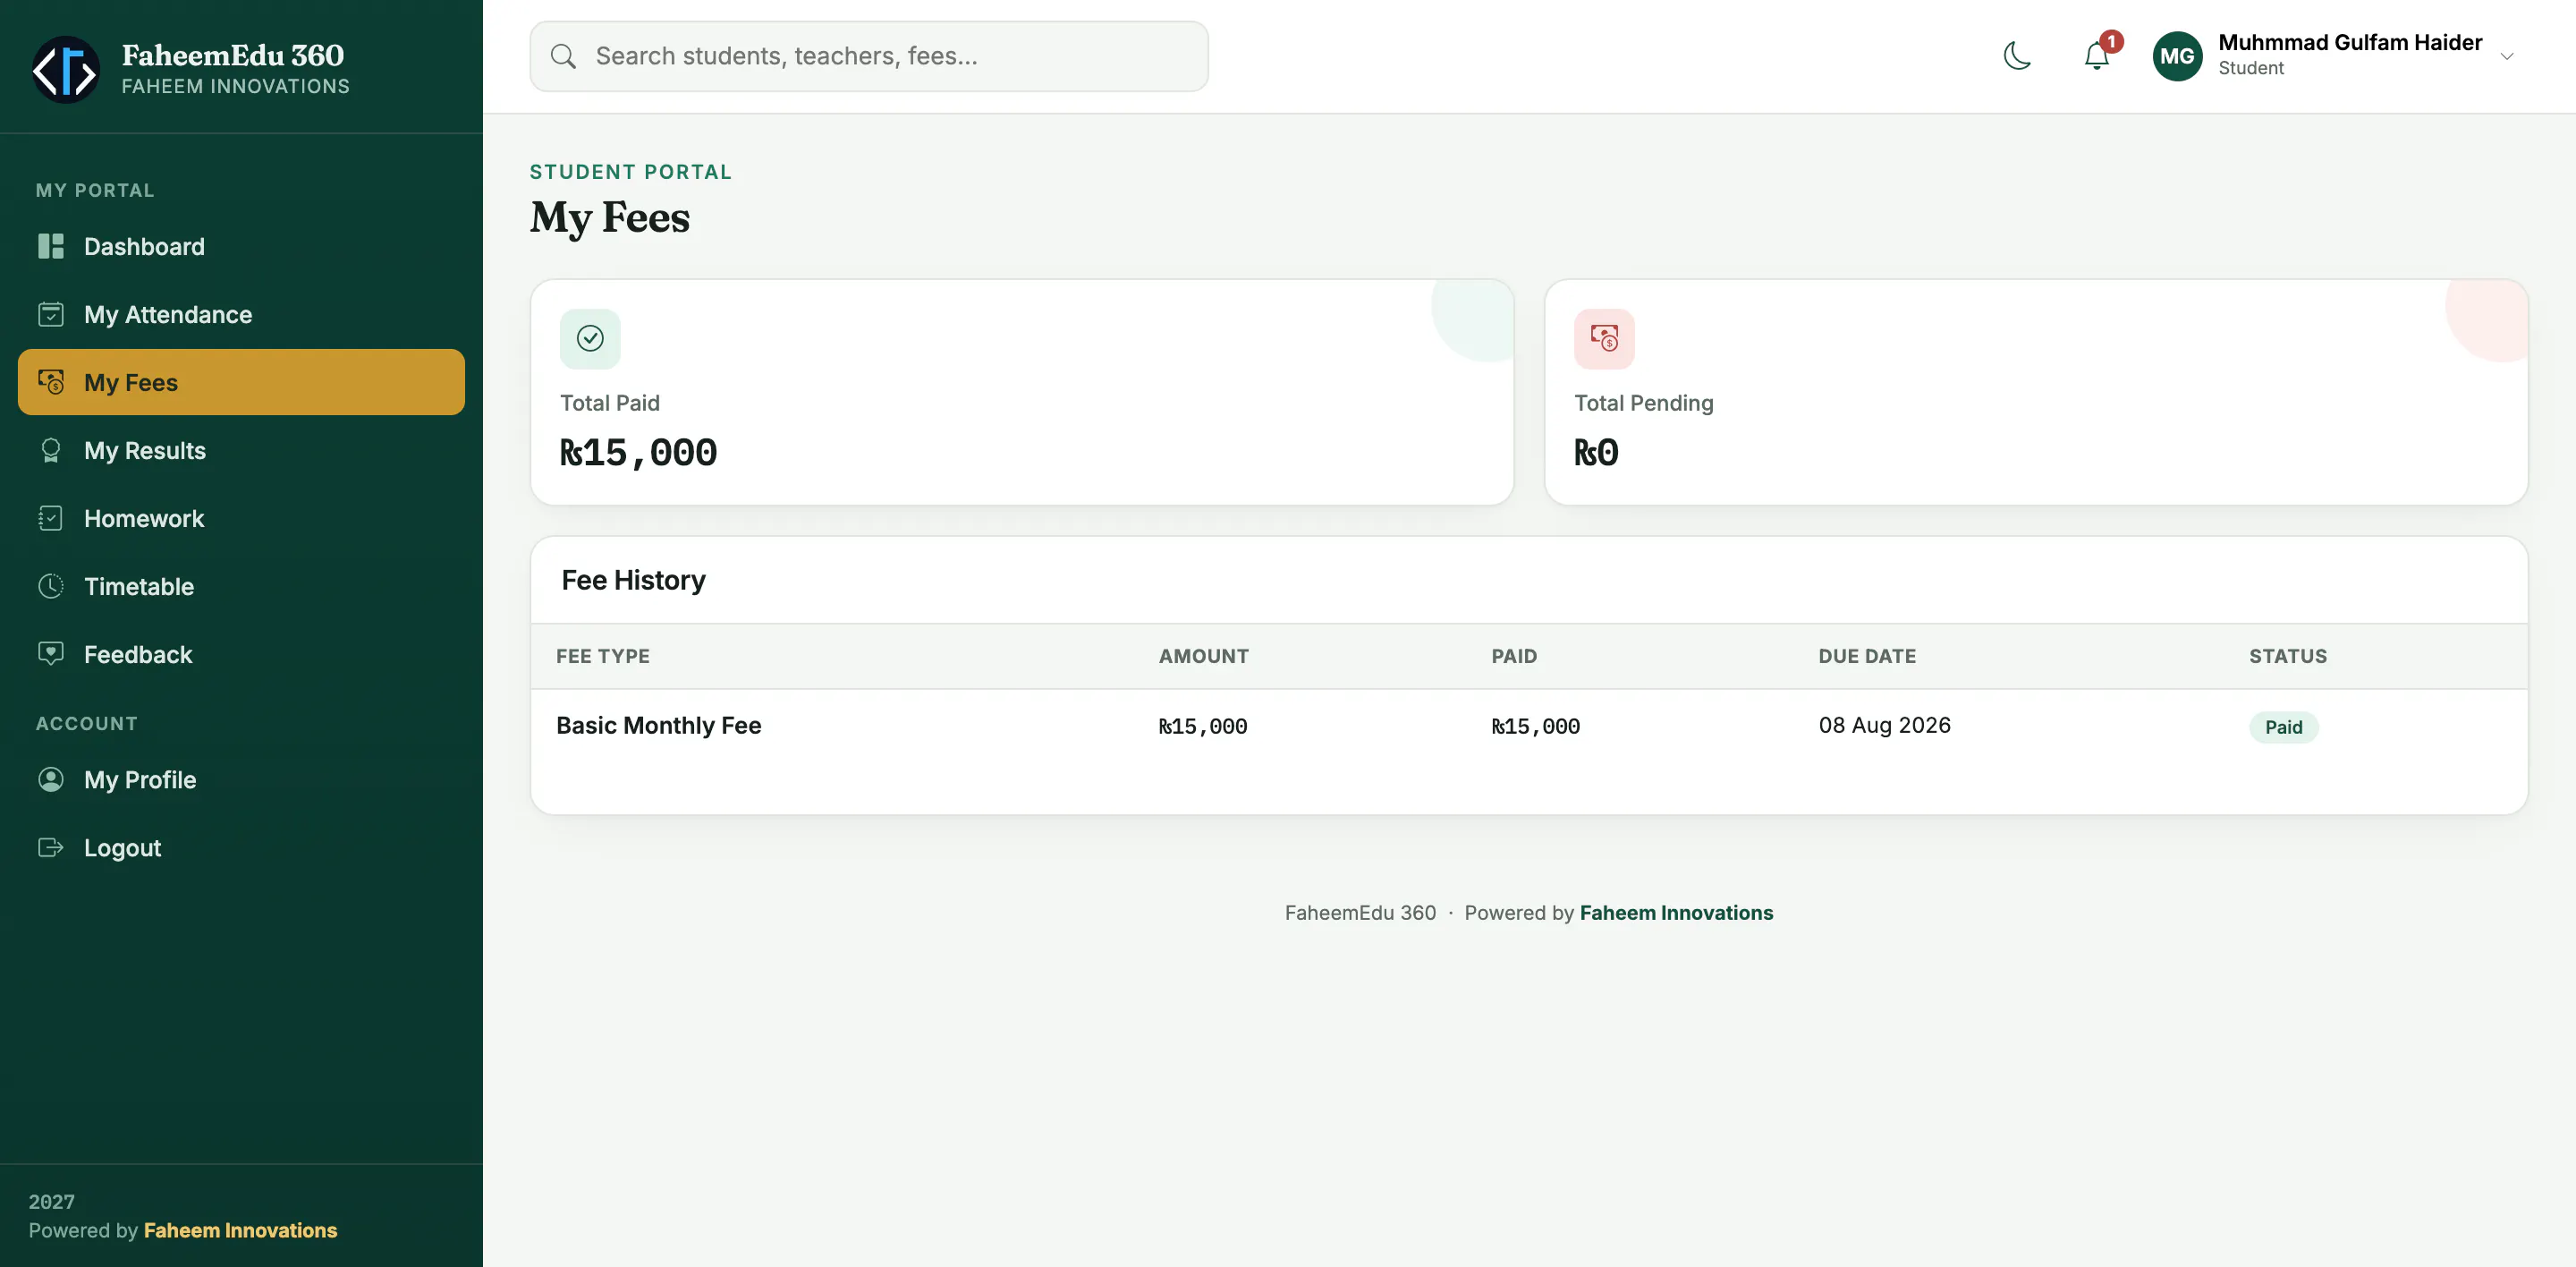Click the Total Paid card label

pyautogui.click(x=610, y=403)
